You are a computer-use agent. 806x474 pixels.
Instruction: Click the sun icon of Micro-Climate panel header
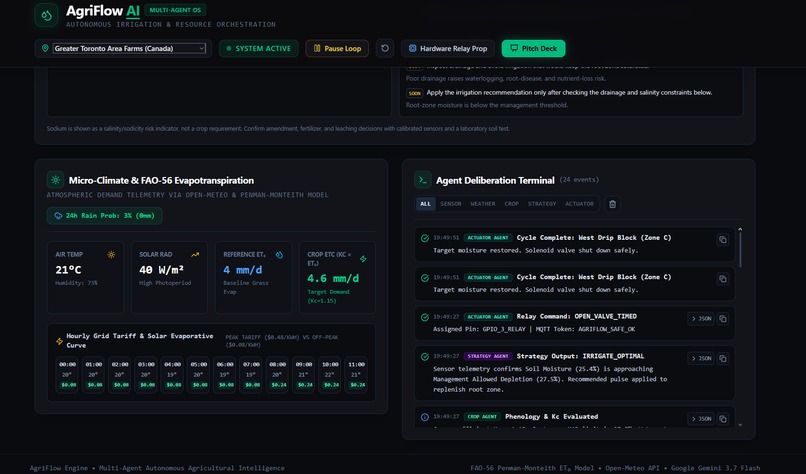[56, 180]
